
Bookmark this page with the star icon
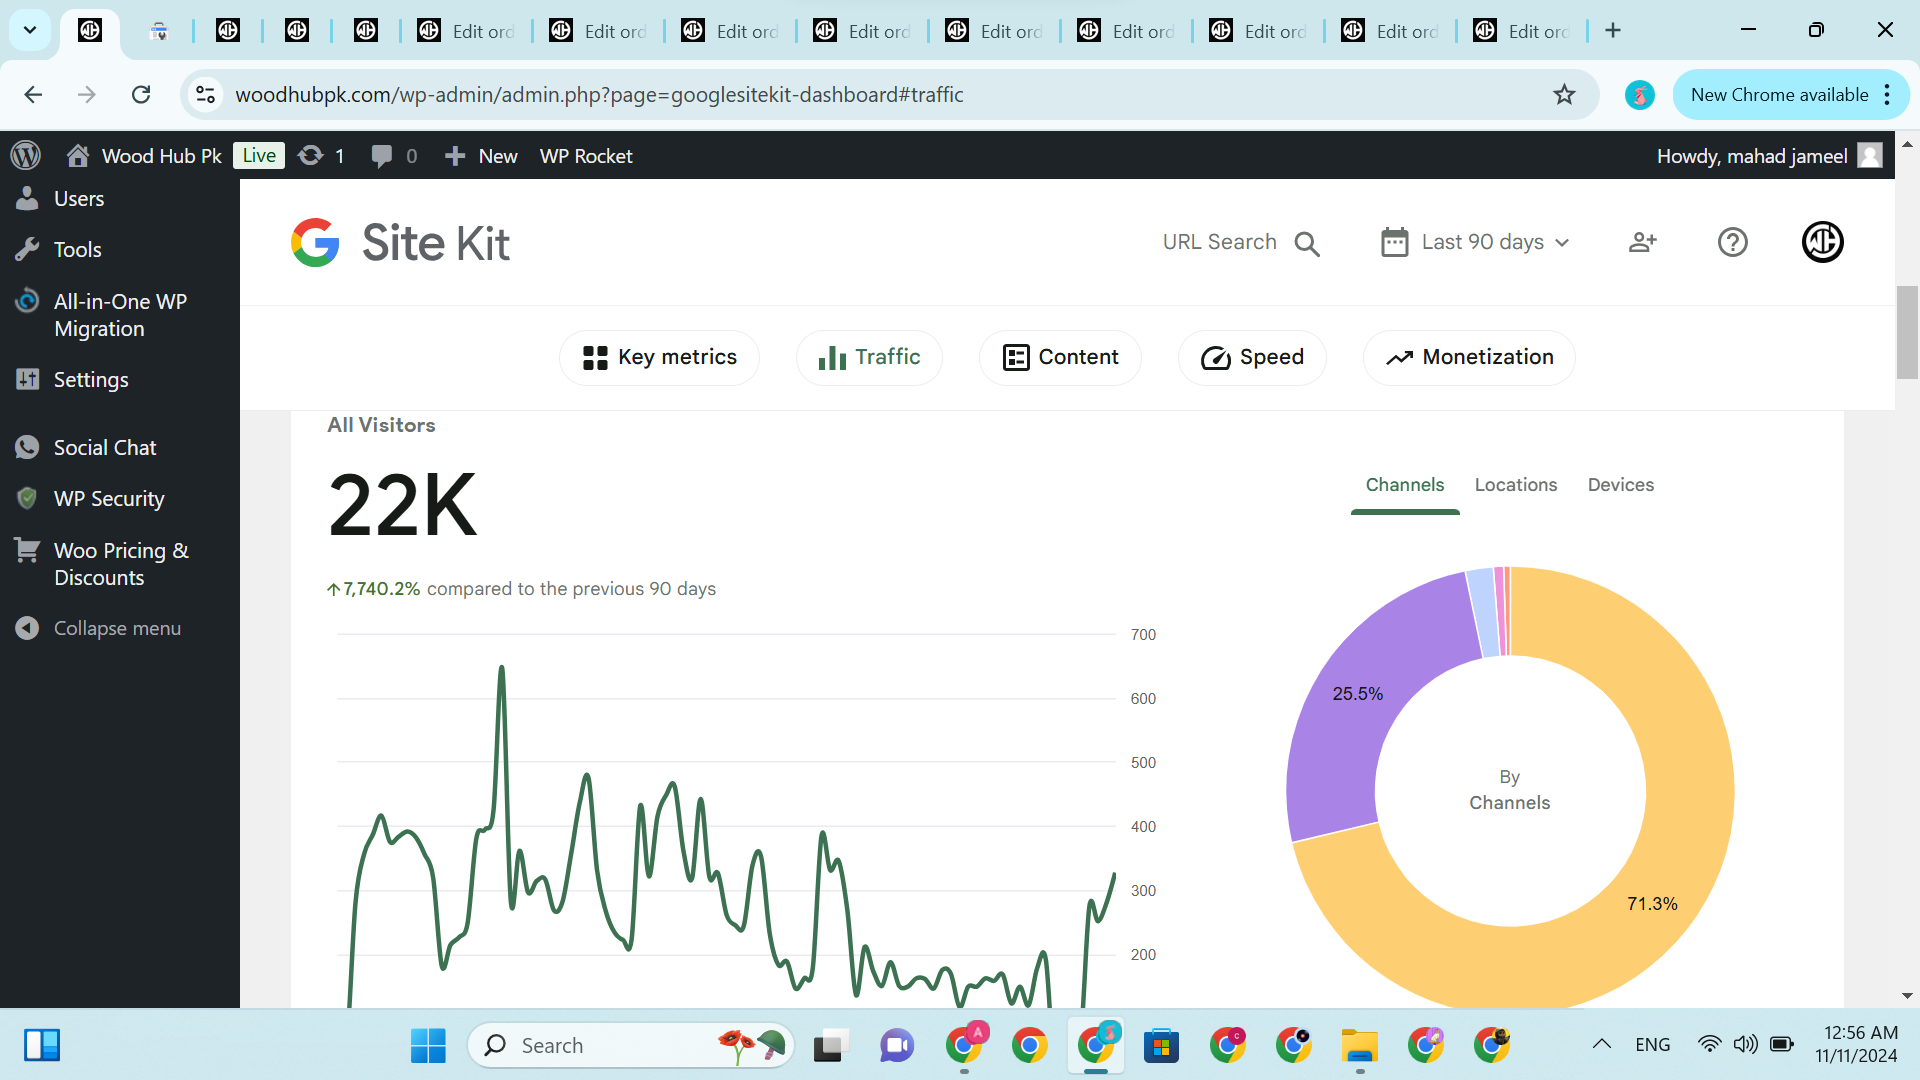1564,95
